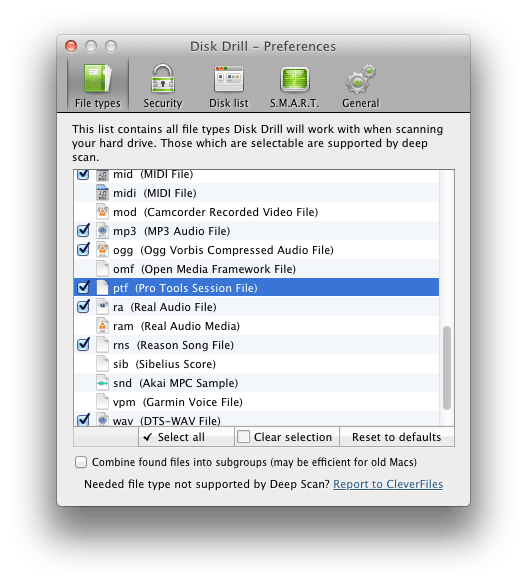Viewport: 527px width, 585px height.
Task: Click the omf blank document icon
Action: 102,269
